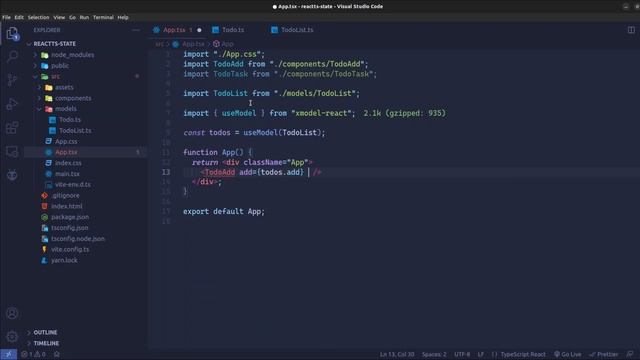Click the TodoAdd tag on line 13
The width and height of the screenshot is (640, 360).
point(220,172)
